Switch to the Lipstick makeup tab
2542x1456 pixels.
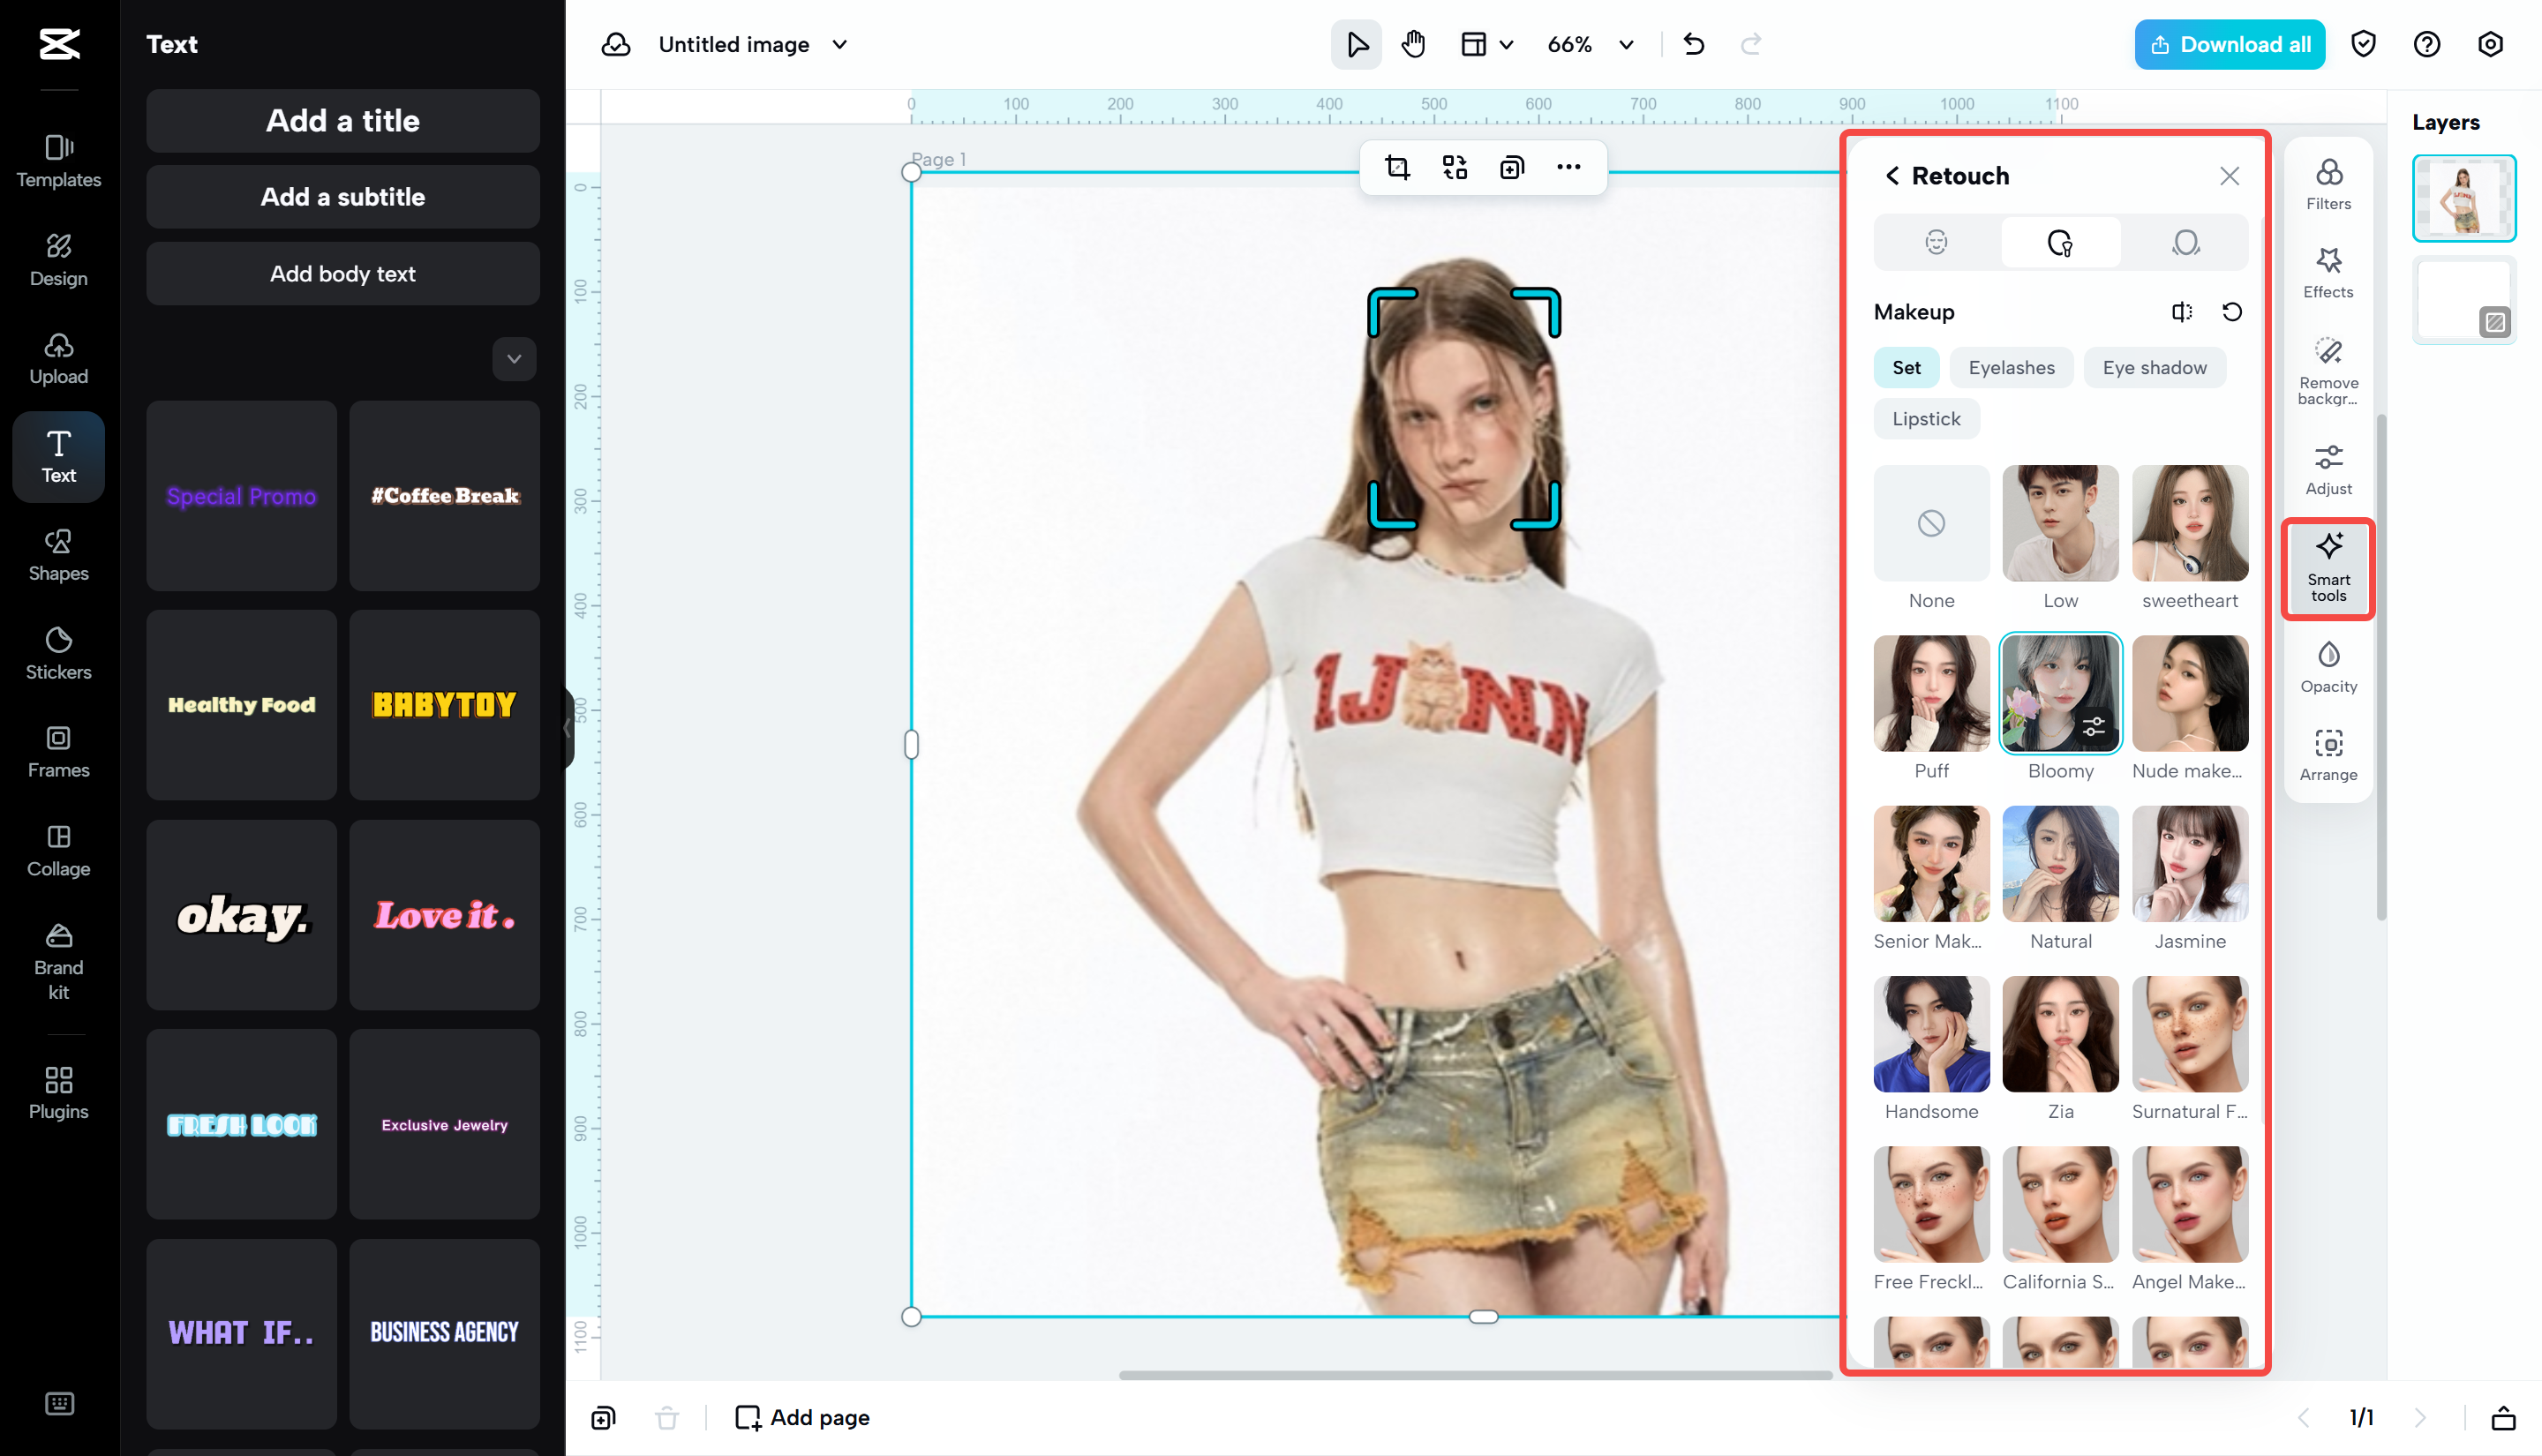(x=1925, y=418)
